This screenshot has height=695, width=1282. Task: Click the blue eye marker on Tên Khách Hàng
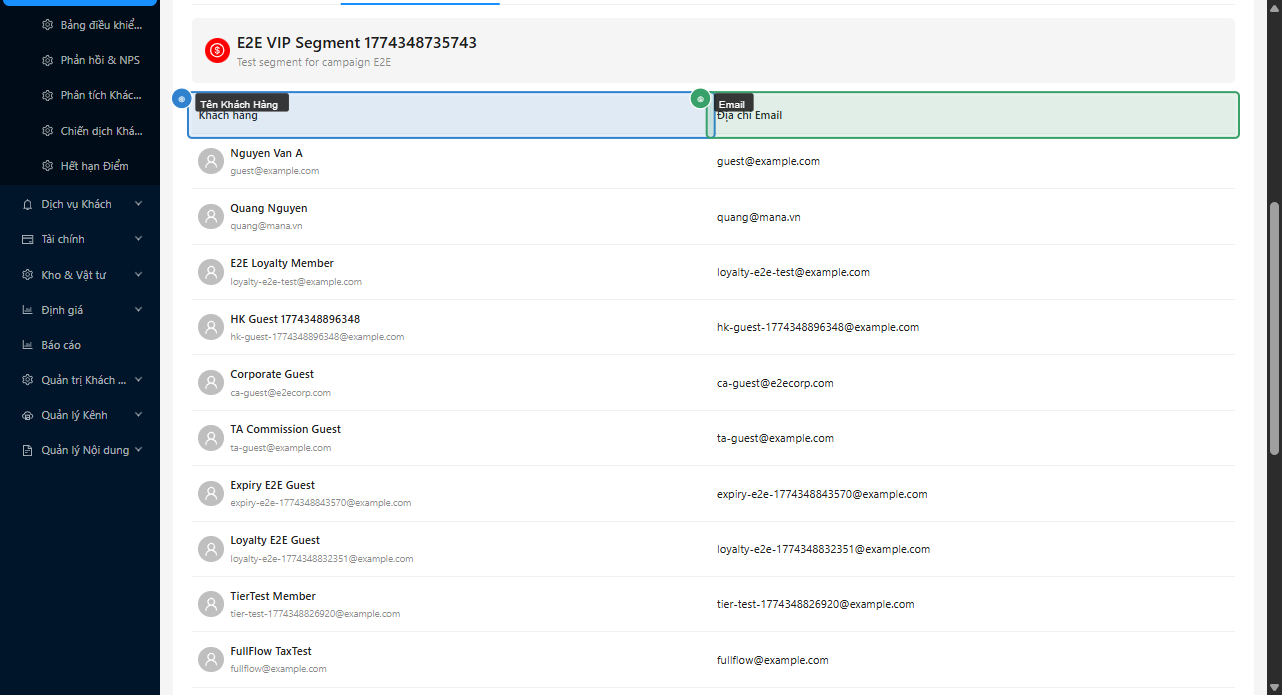pos(181,99)
